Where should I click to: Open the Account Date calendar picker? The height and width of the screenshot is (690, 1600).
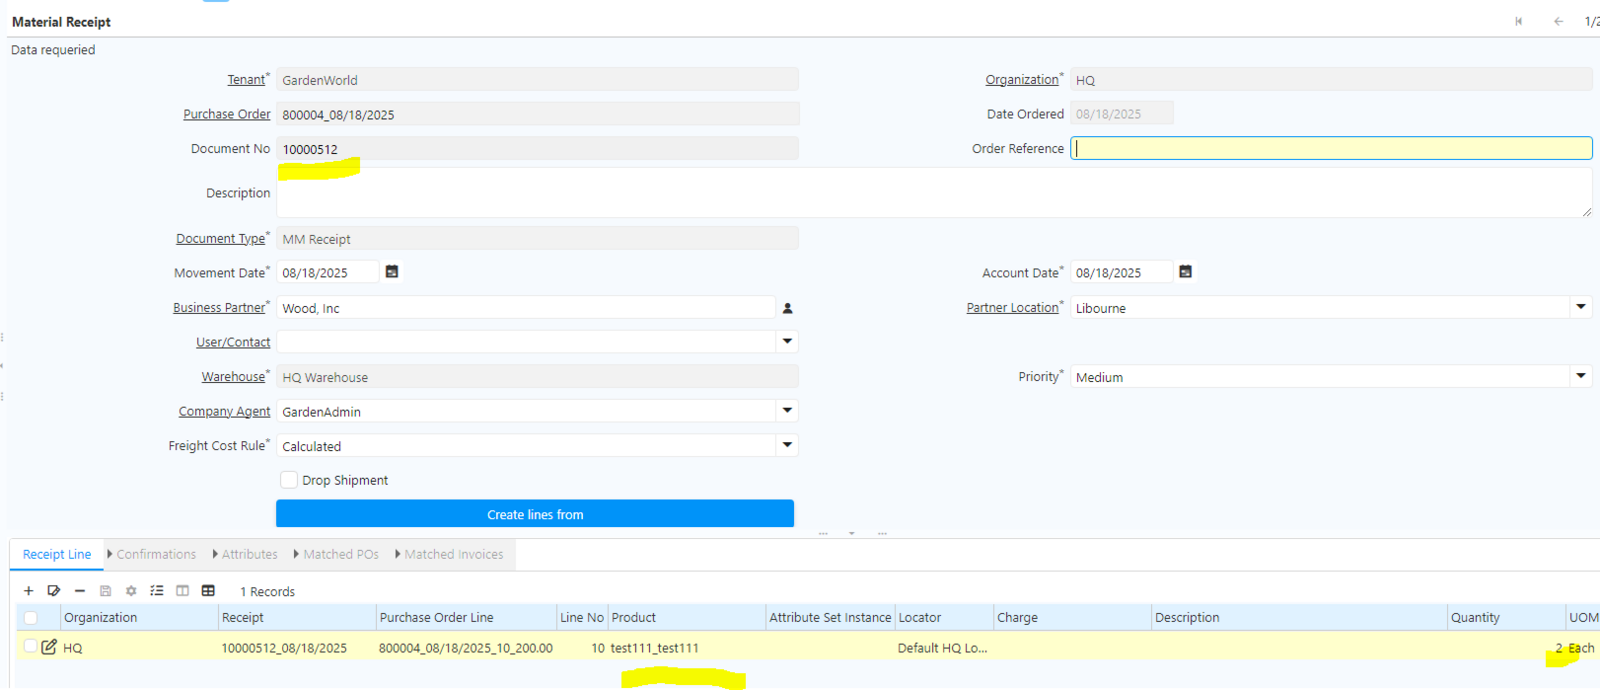tap(1185, 272)
